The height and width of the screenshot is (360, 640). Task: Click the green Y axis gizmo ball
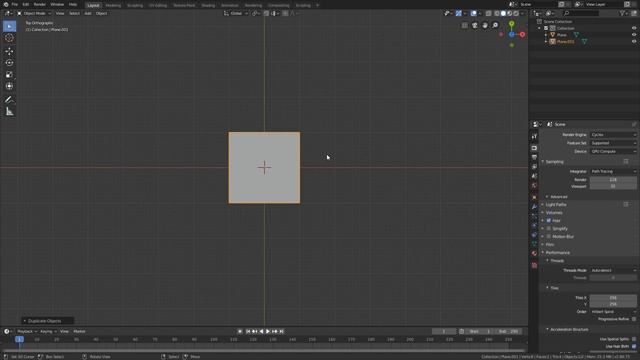(x=511, y=24)
